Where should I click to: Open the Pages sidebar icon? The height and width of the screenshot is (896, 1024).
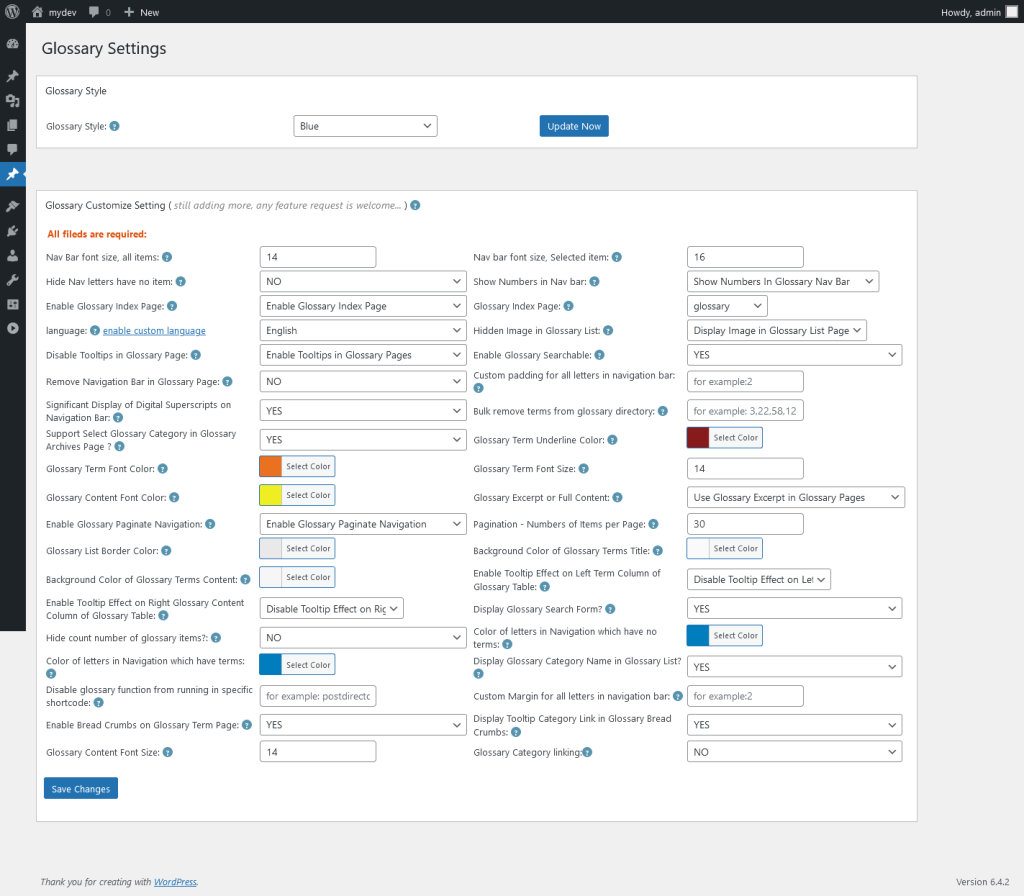12,125
